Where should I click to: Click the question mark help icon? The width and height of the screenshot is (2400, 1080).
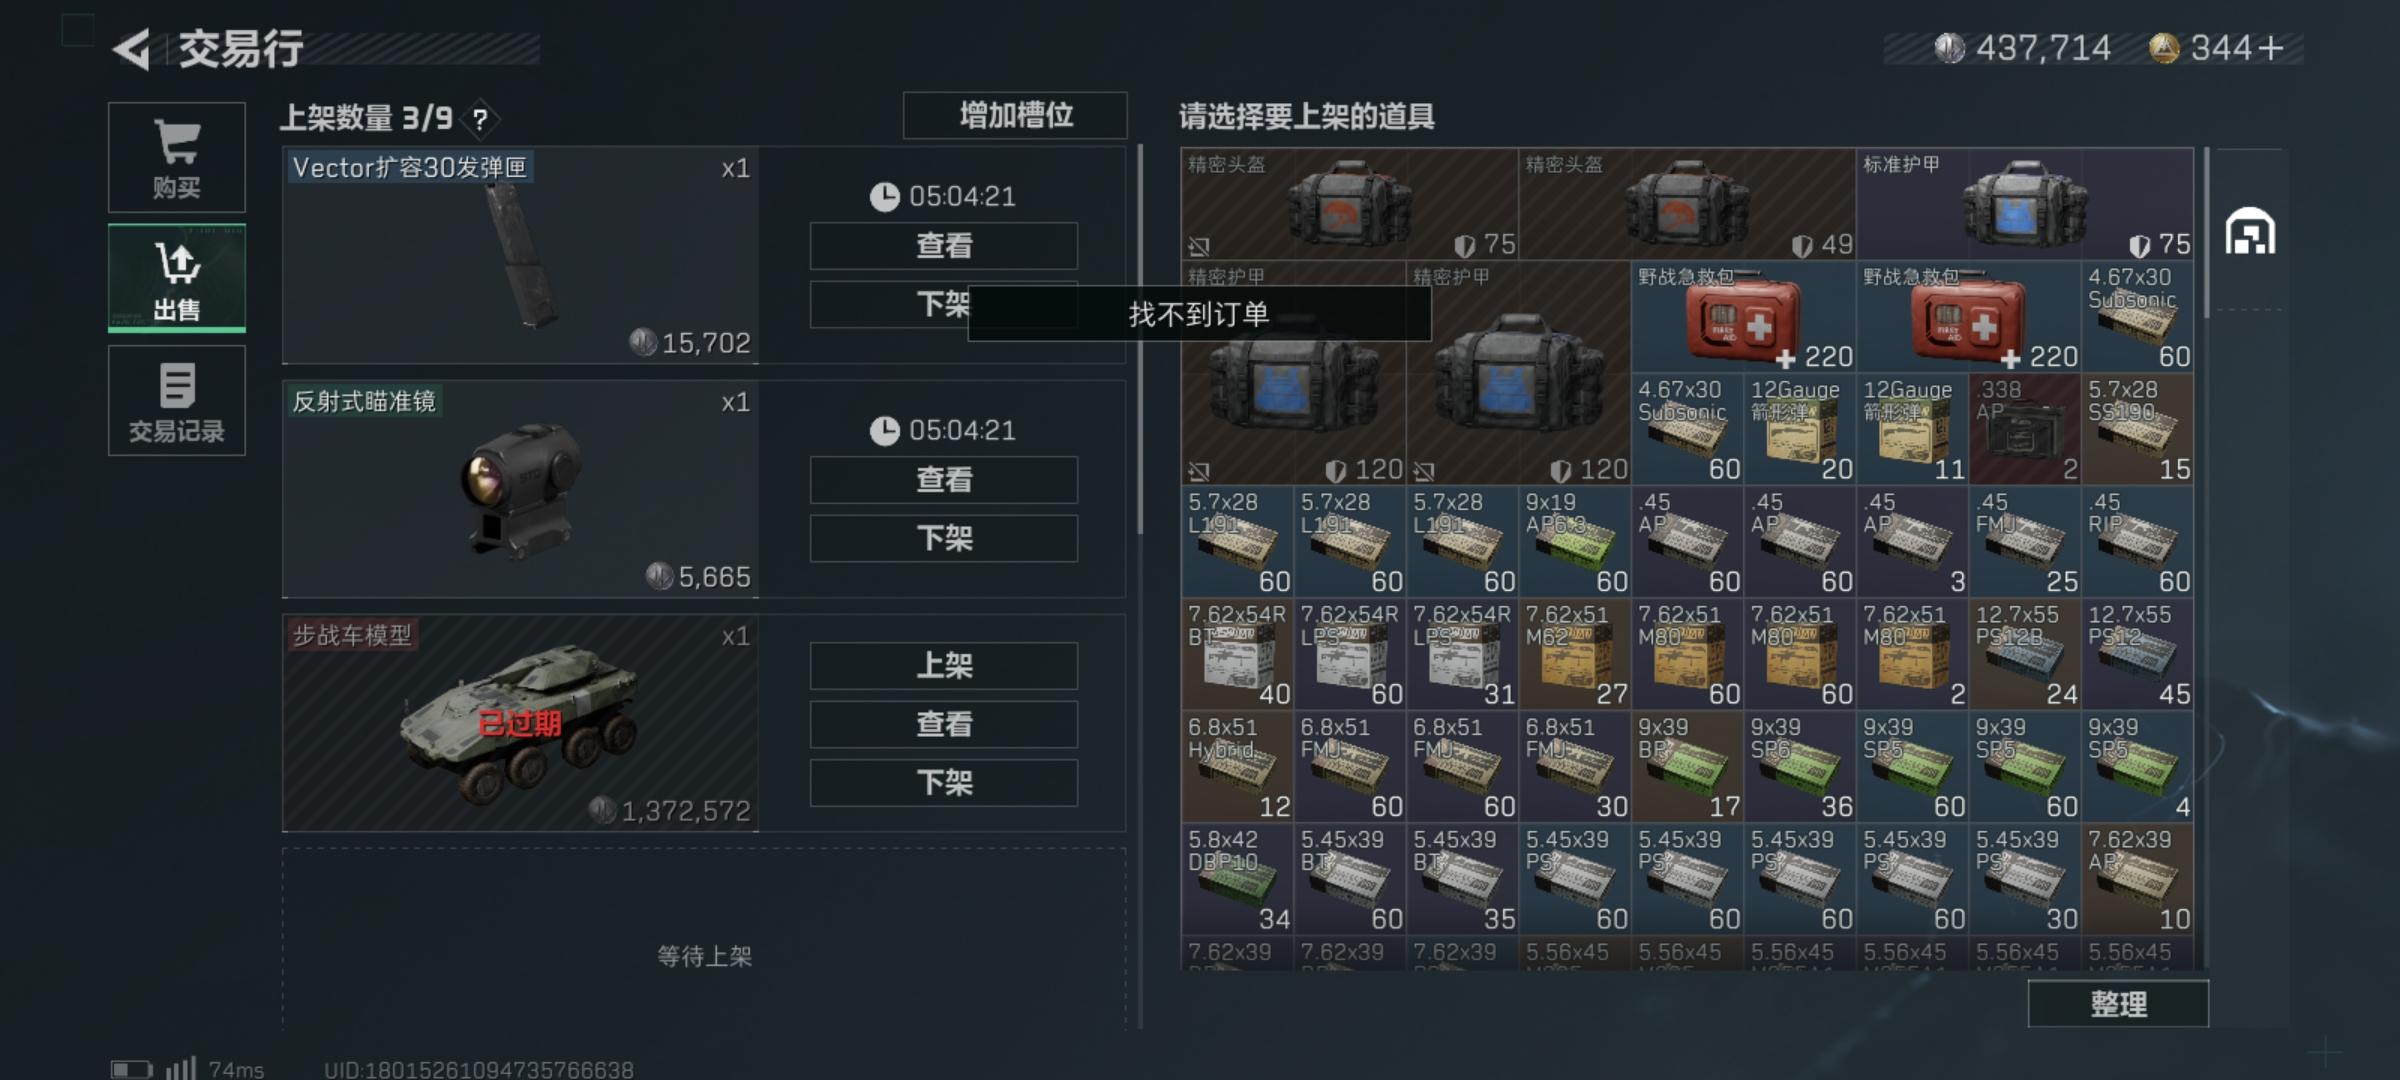click(x=481, y=120)
